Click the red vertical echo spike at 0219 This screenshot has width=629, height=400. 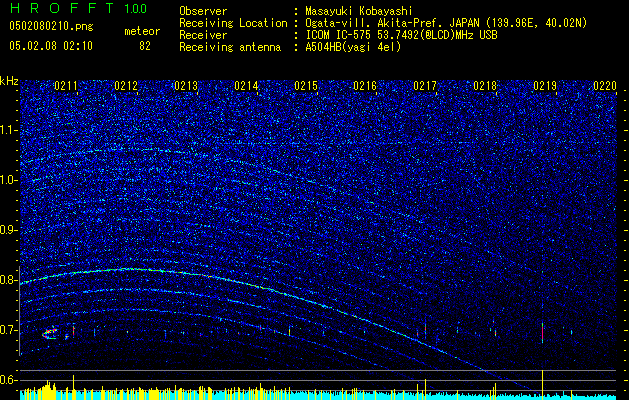[x=542, y=333]
